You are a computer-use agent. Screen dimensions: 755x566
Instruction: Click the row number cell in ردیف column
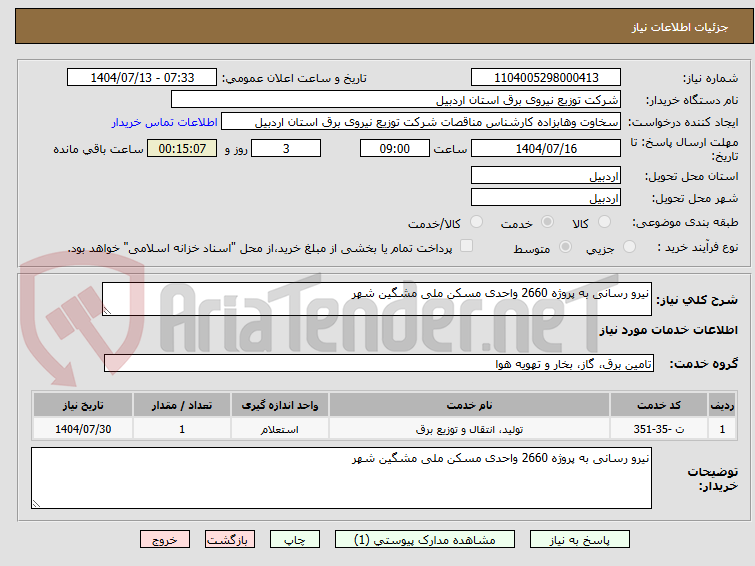[722, 429]
